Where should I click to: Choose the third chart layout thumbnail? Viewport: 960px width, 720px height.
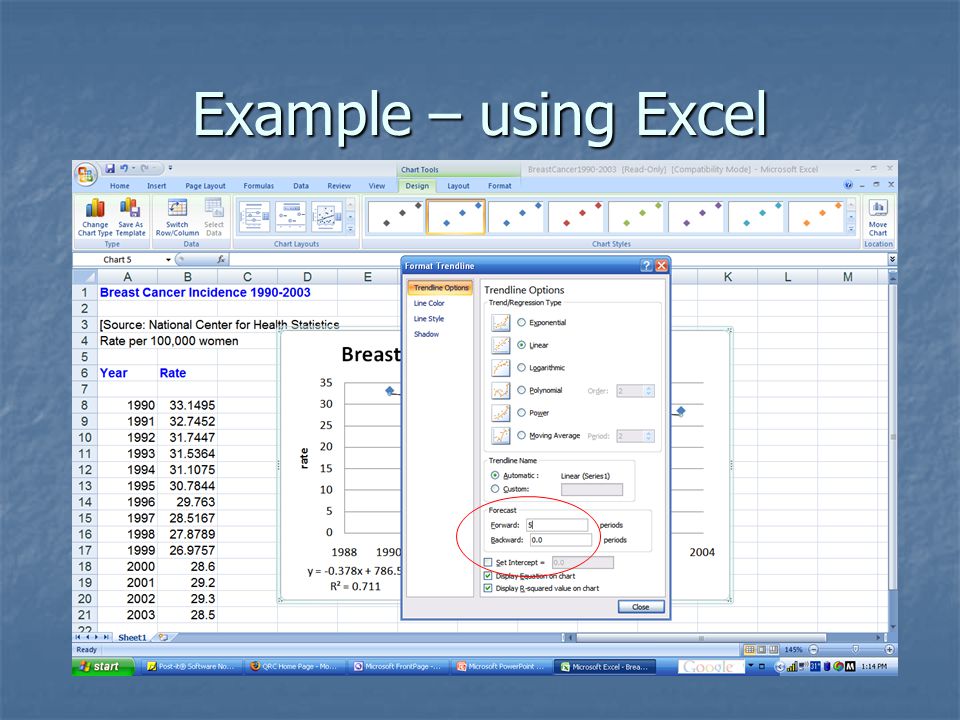click(x=327, y=217)
